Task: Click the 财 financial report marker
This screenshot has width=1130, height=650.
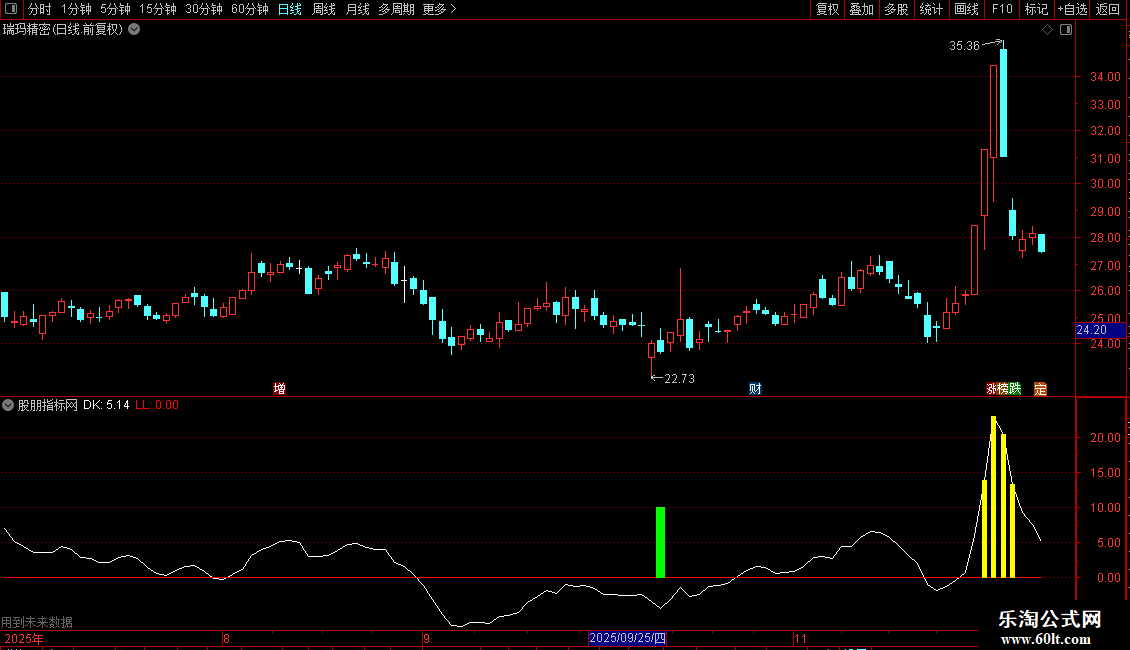Action: pyautogui.click(x=755, y=388)
